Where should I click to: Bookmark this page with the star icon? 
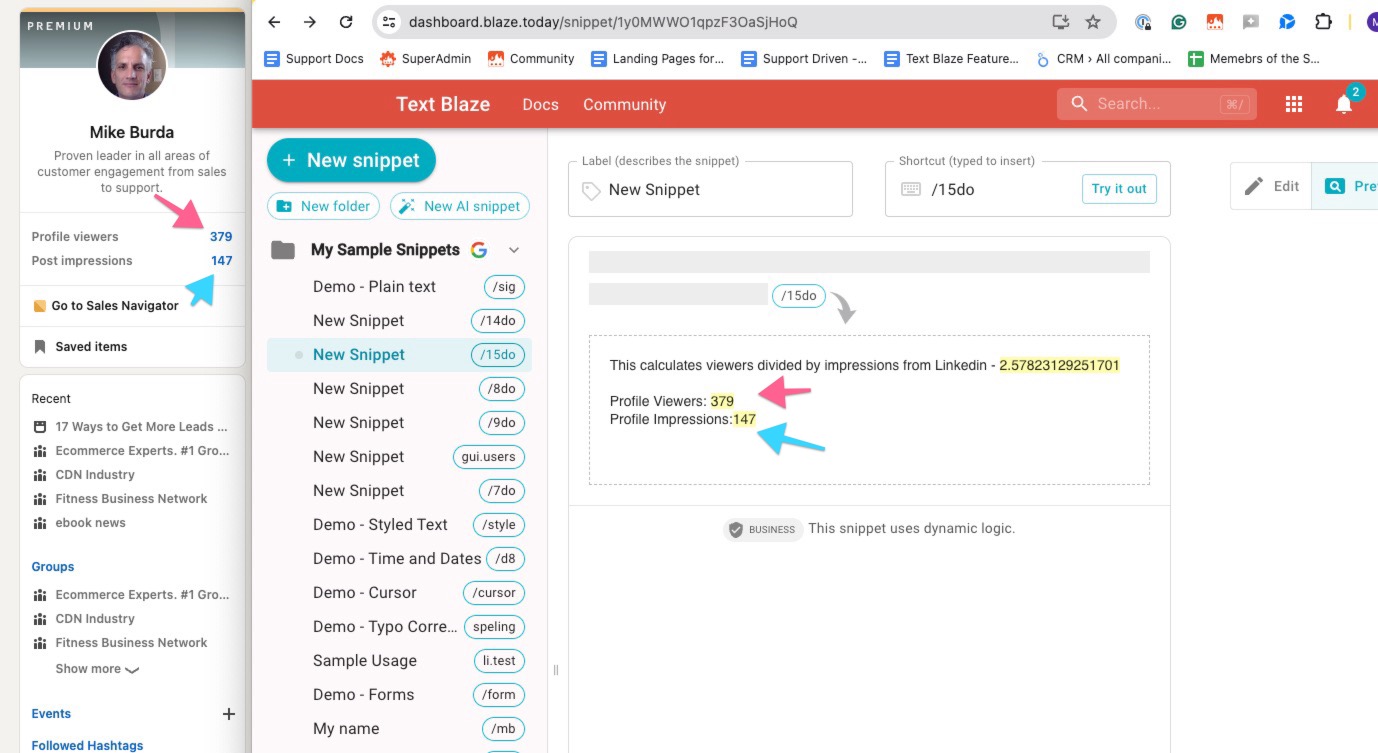click(x=1093, y=22)
